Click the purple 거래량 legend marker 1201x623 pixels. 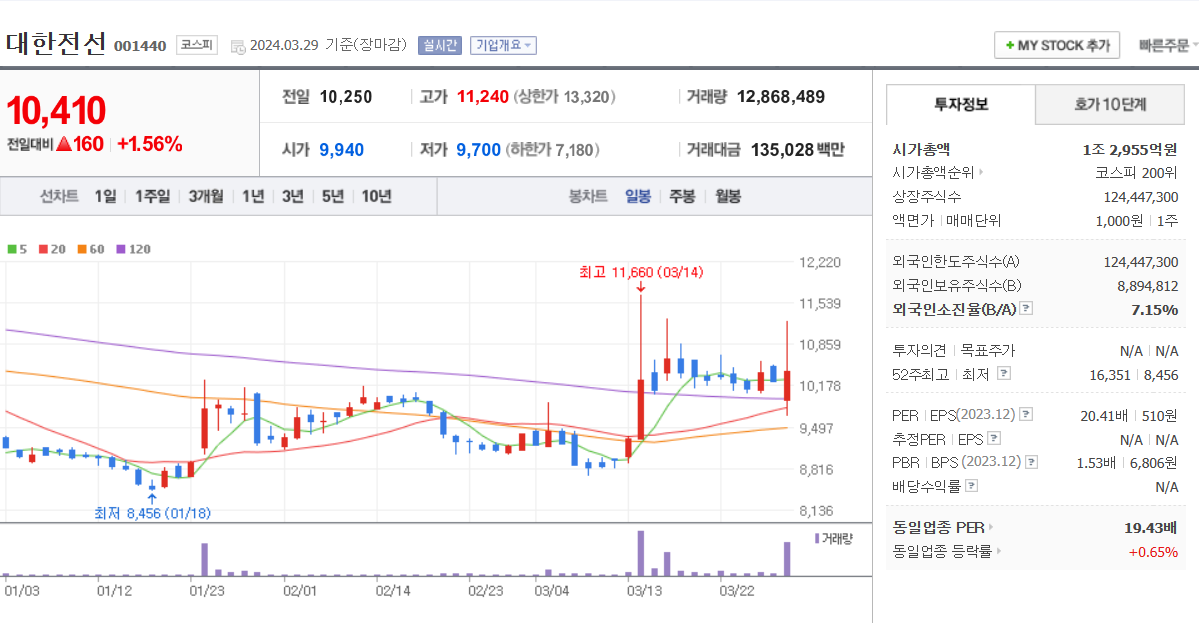coord(816,538)
